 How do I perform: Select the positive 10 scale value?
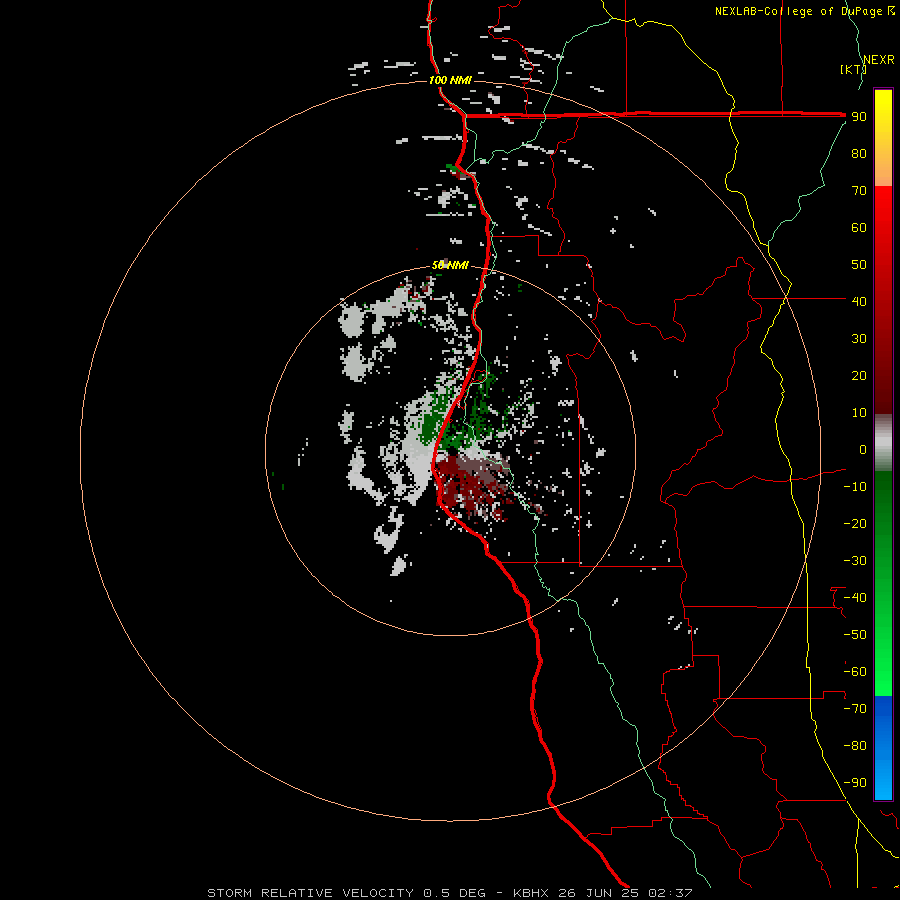coord(859,413)
